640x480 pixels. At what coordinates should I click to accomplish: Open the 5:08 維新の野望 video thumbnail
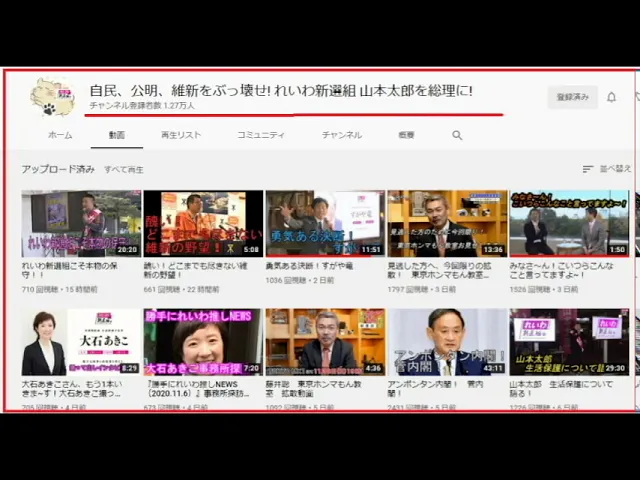pyautogui.click(x=203, y=224)
